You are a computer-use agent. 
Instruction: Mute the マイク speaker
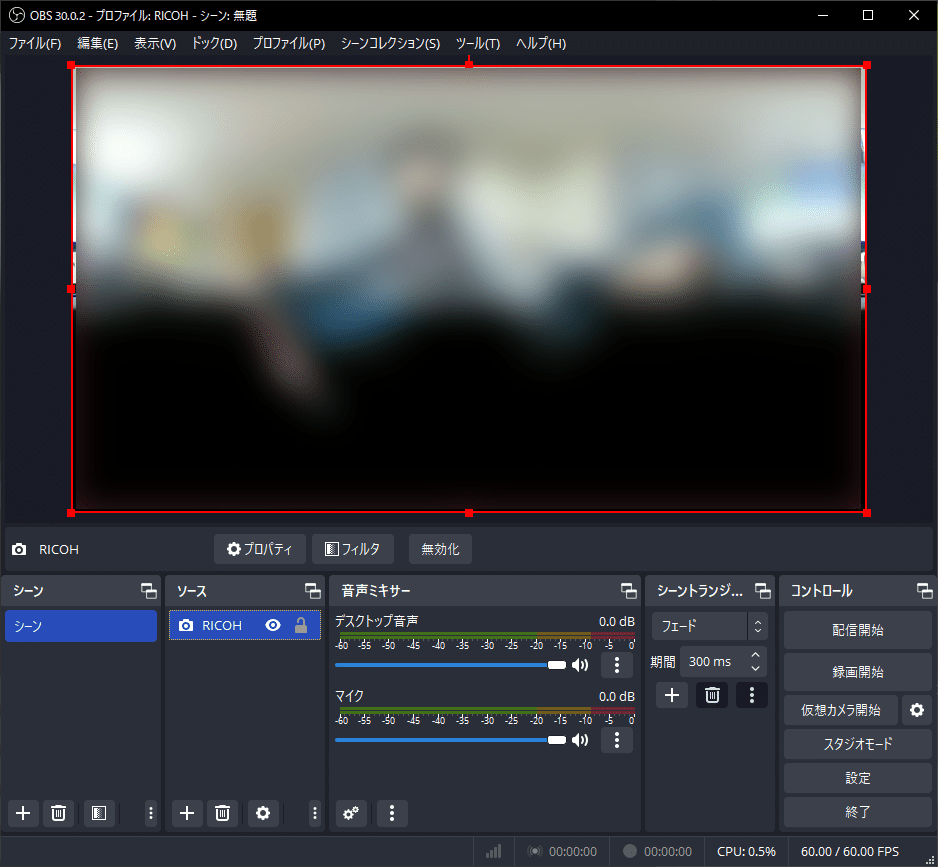(x=580, y=740)
